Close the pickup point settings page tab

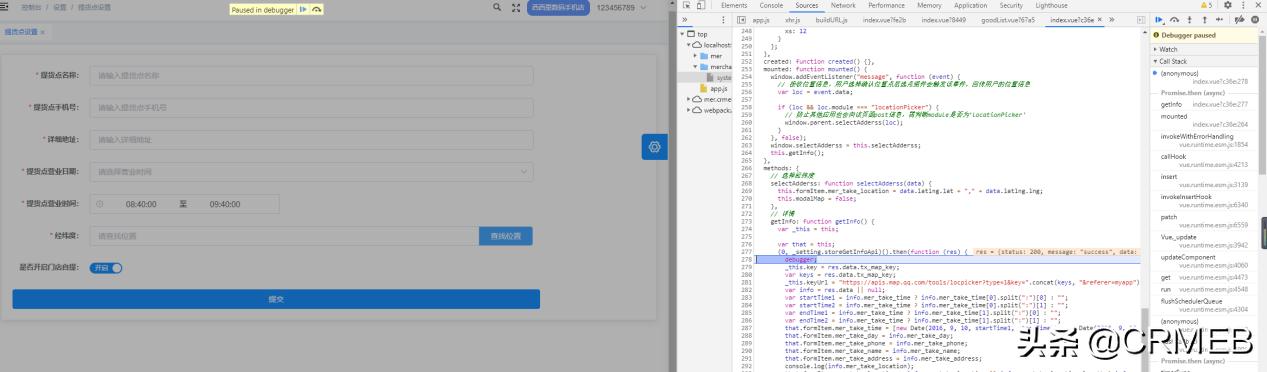pyautogui.click(x=43, y=32)
